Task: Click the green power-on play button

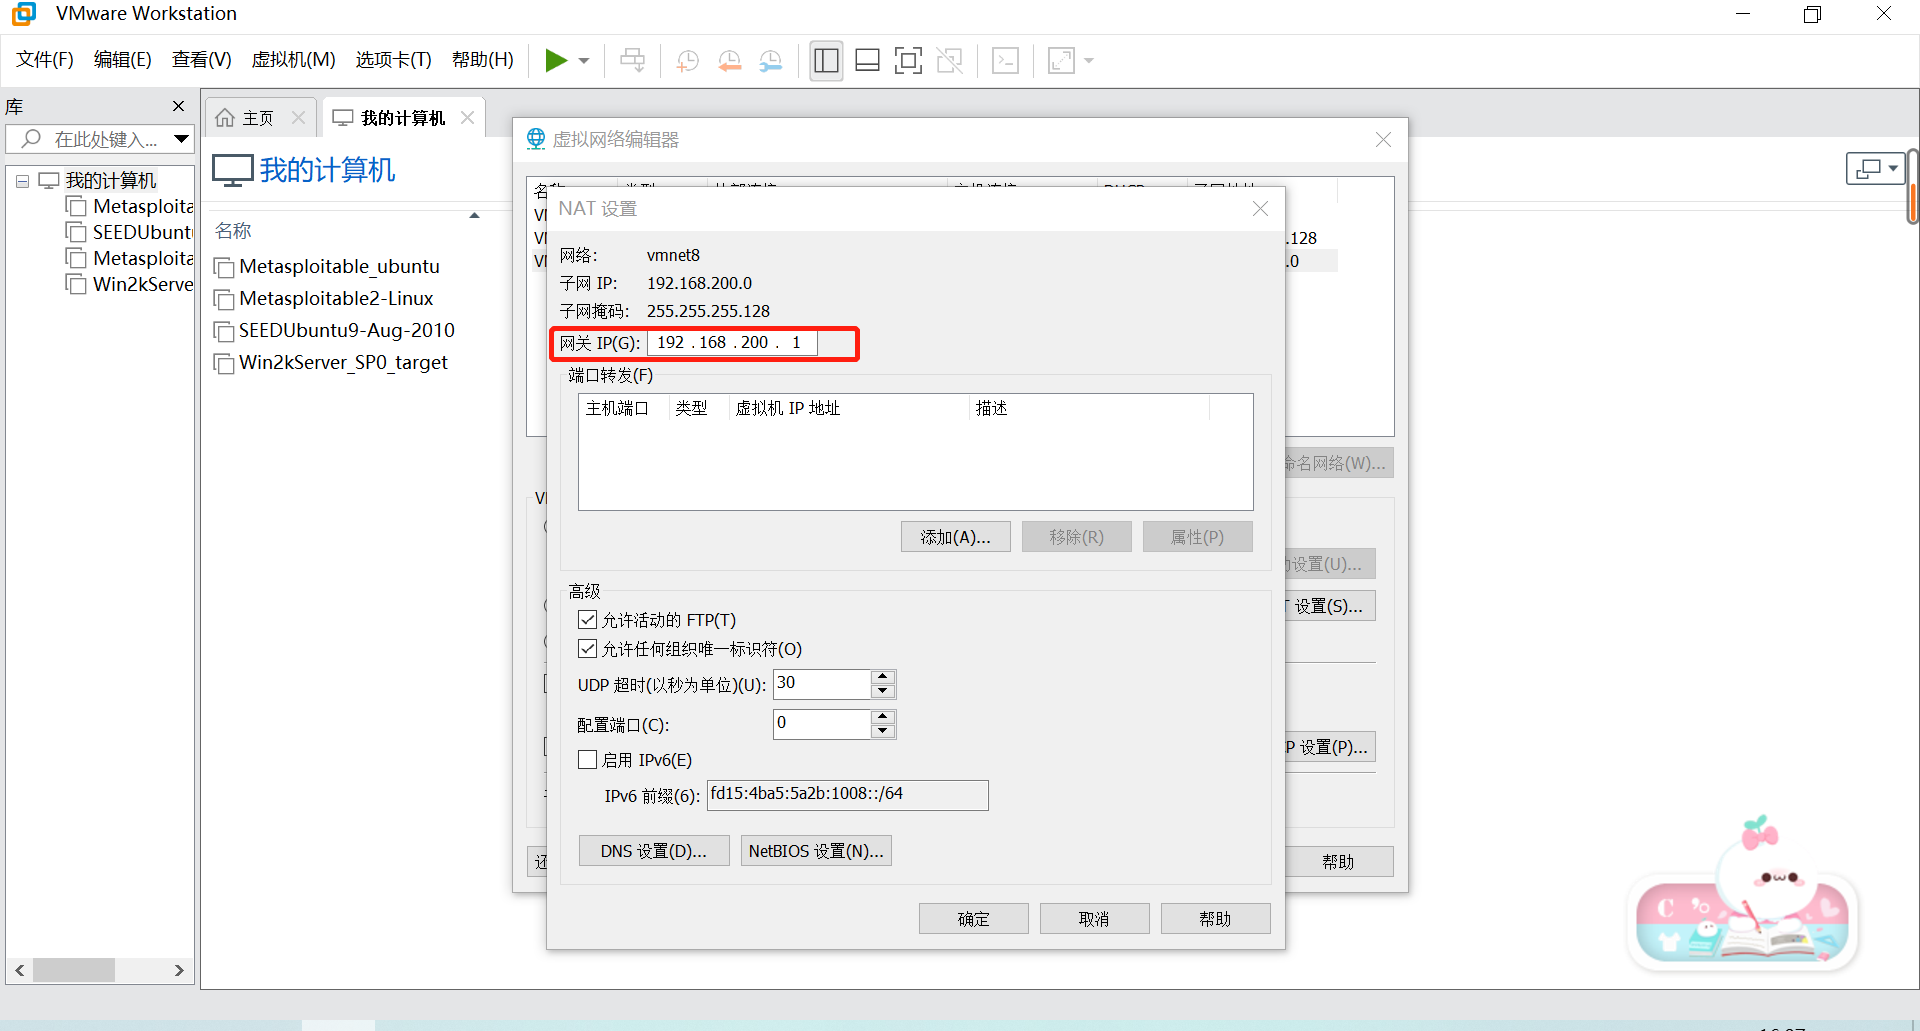Action: [x=556, y=61]
